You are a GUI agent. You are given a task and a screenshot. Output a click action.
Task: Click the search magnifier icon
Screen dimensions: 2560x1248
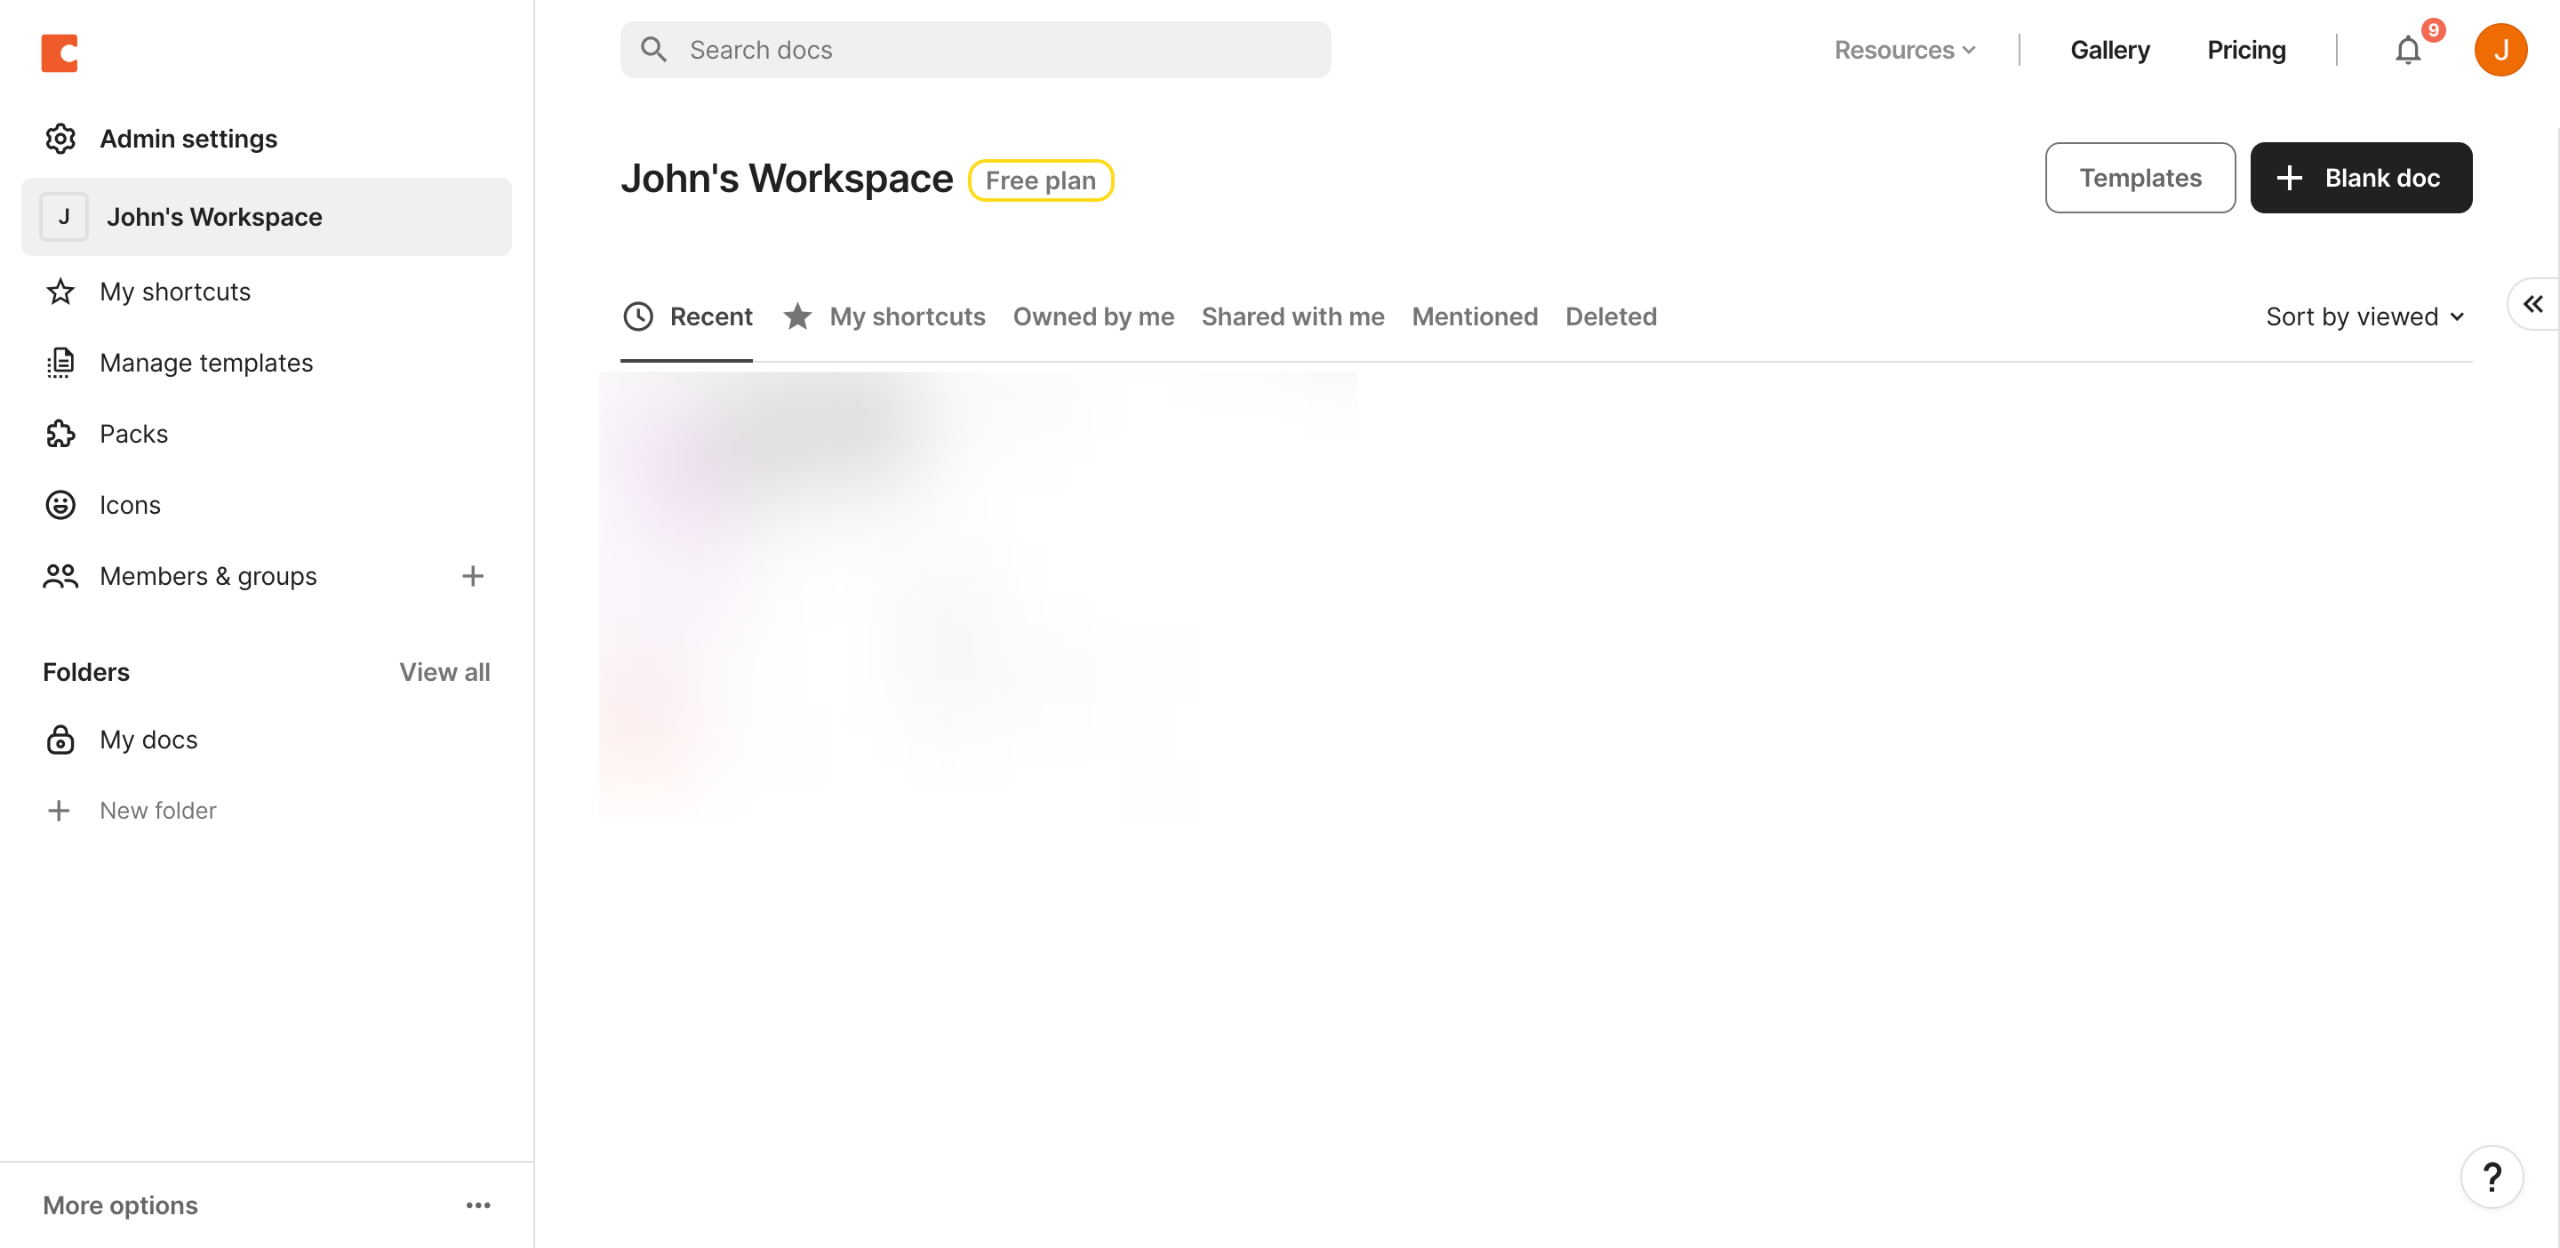click(x=654, y=49)
